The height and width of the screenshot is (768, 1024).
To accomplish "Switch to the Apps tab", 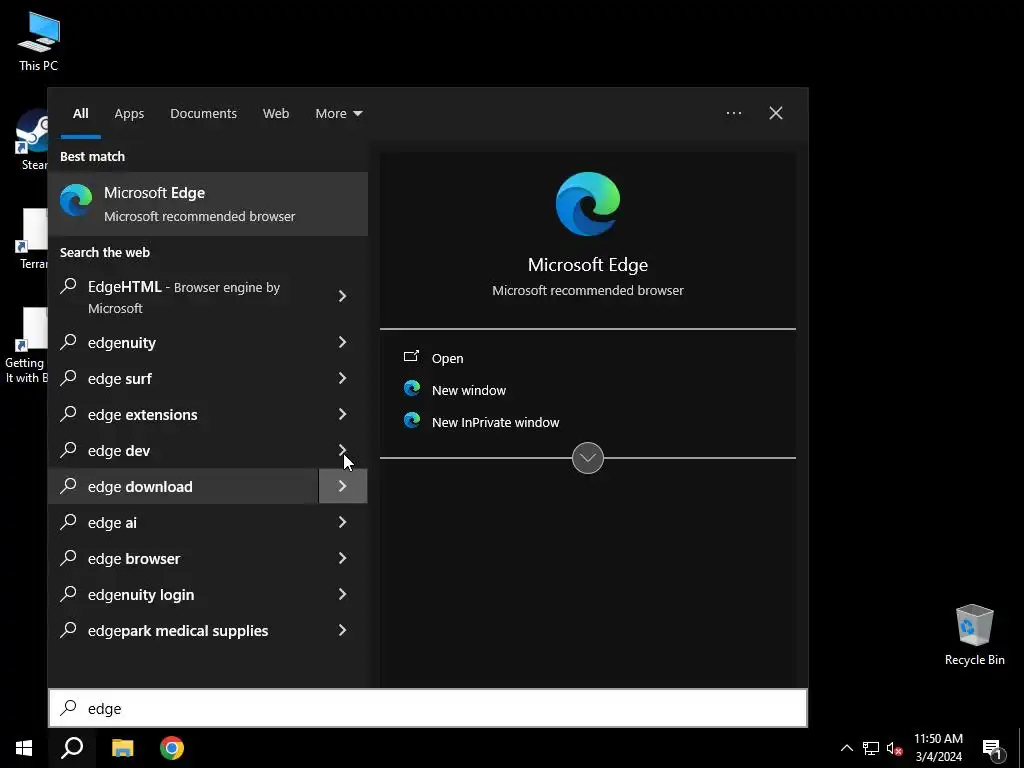I will click(129, 113).
